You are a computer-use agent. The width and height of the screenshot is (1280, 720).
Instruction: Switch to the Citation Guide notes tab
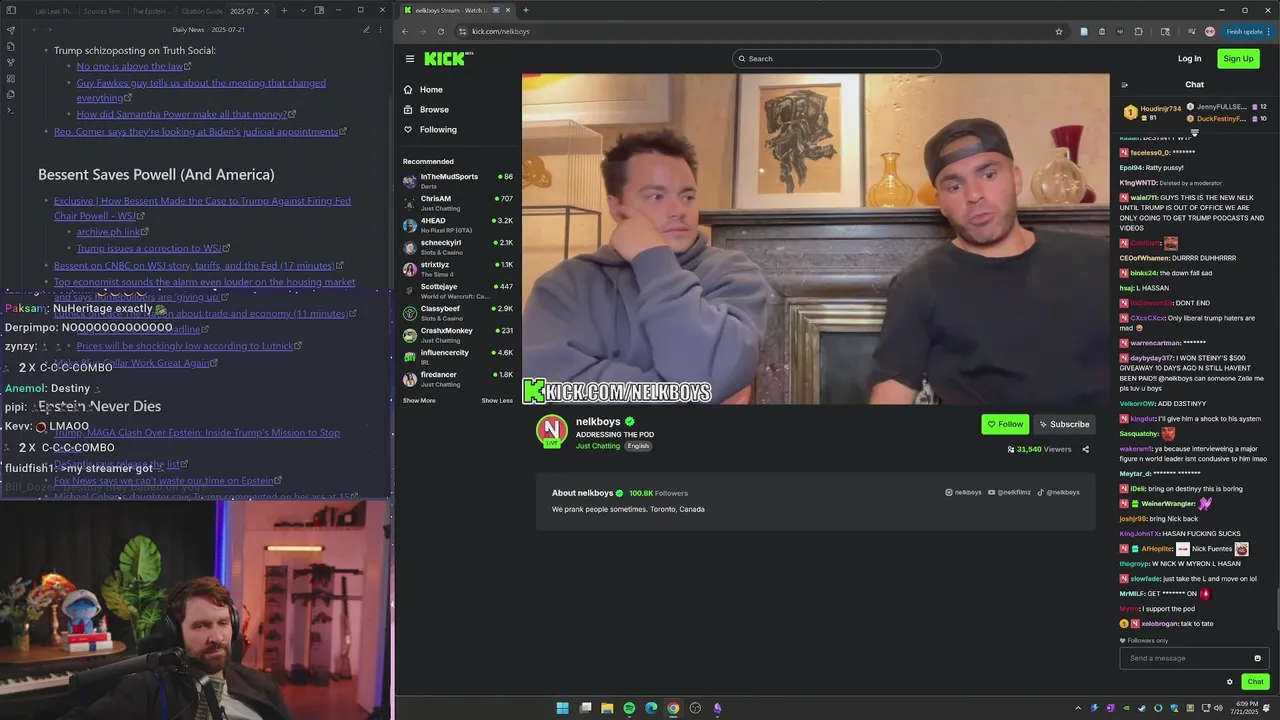tap(201, 11)
